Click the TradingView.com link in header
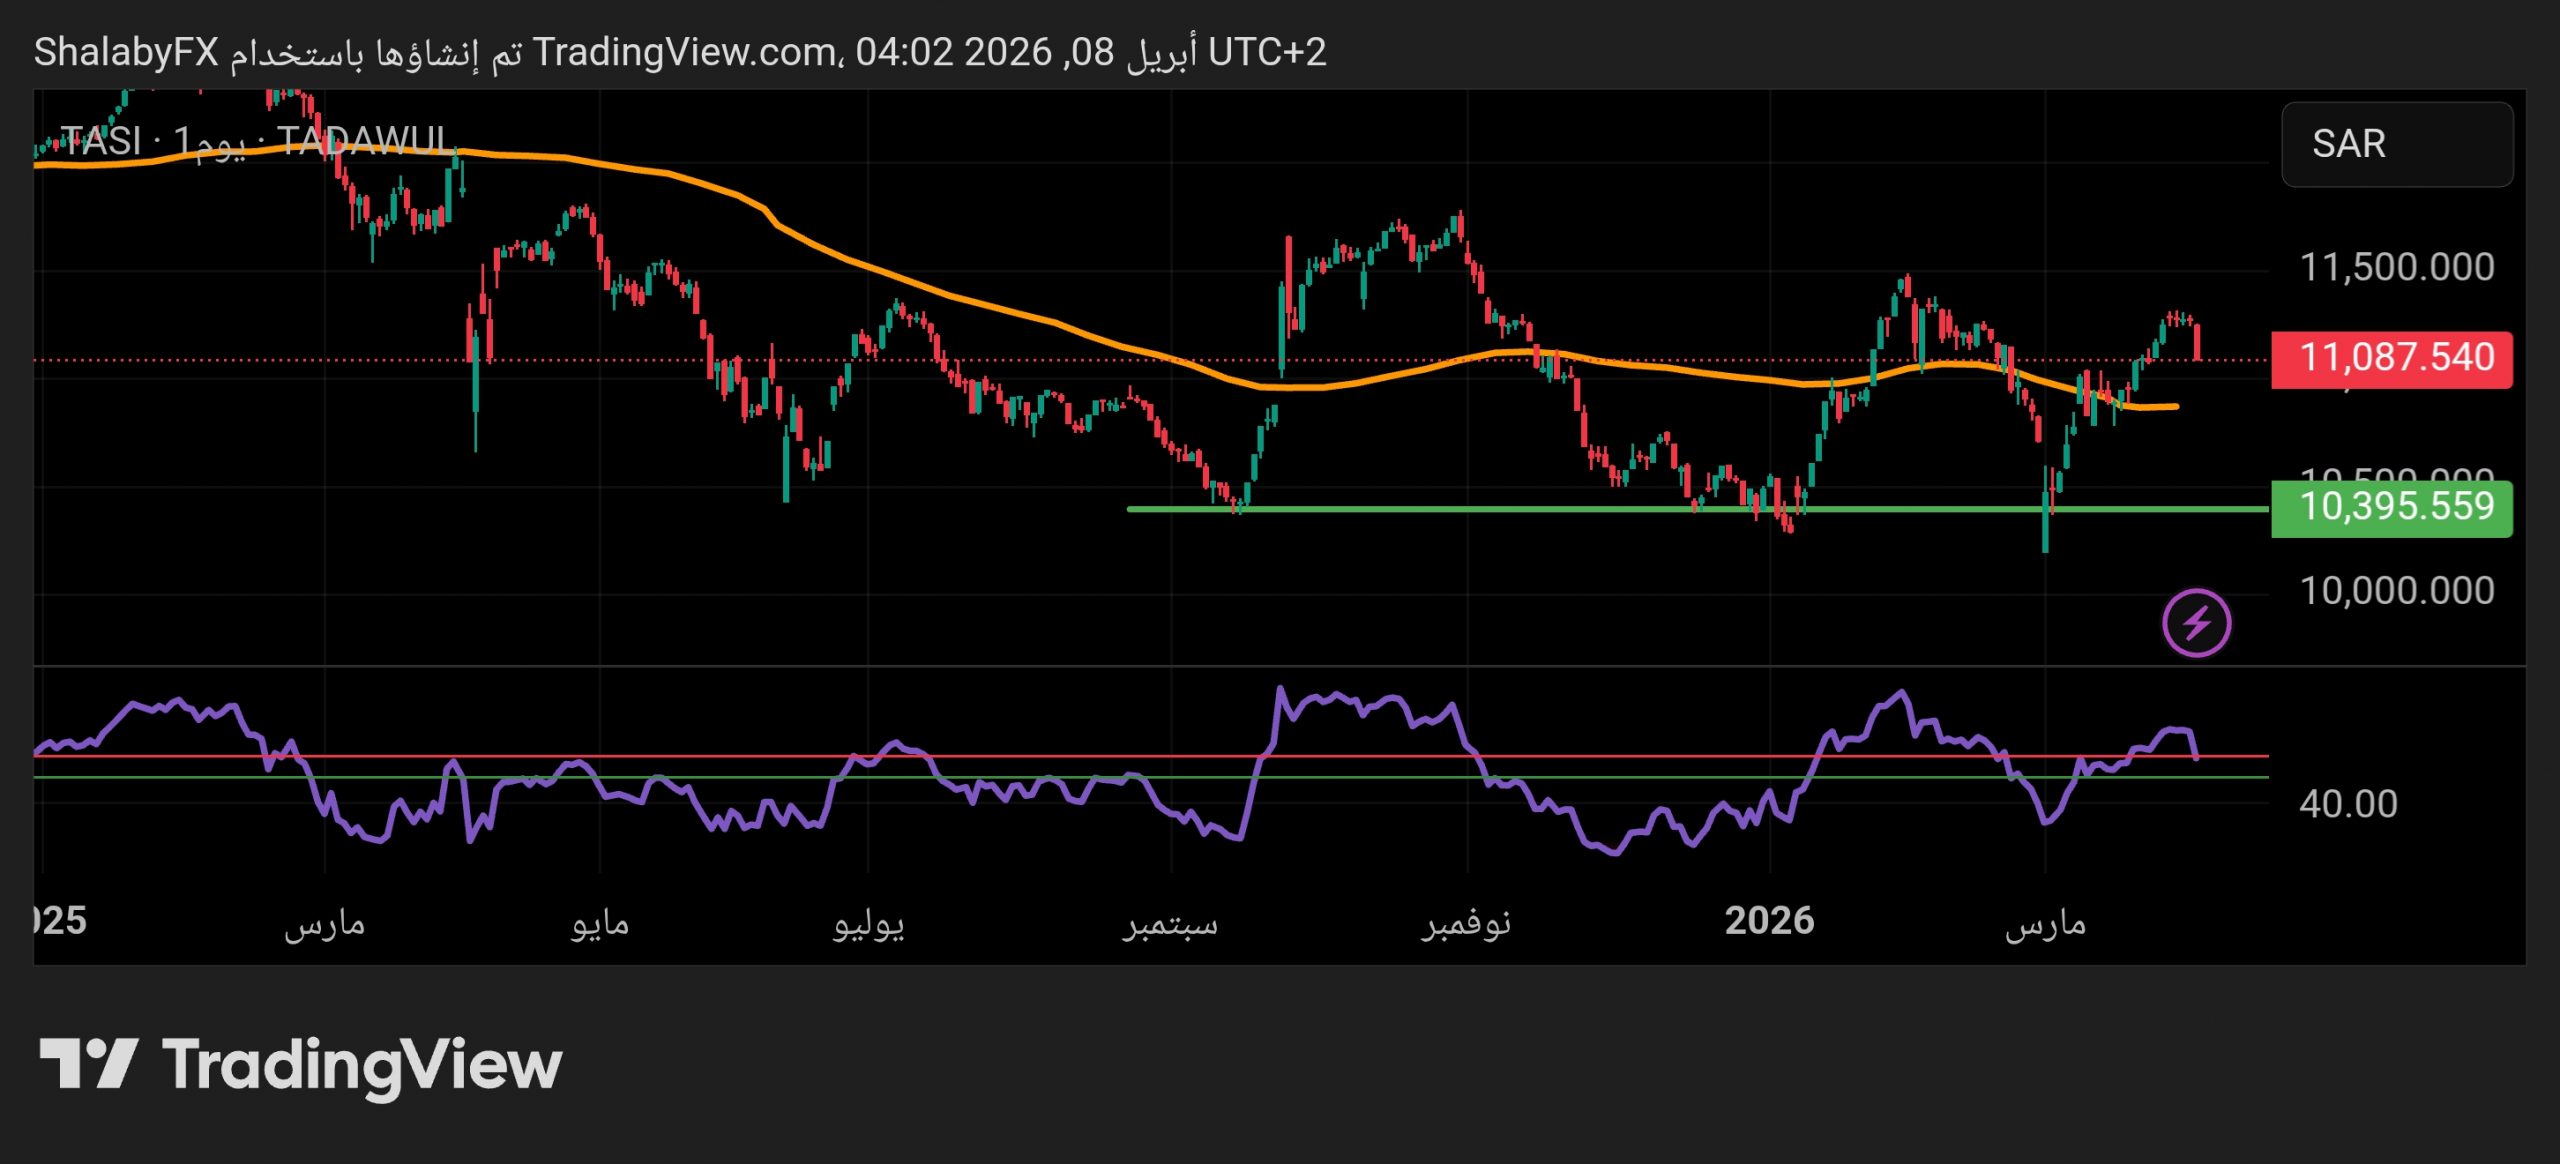2560x1164 pixels. pyautogui.click(x=684, y=52)
